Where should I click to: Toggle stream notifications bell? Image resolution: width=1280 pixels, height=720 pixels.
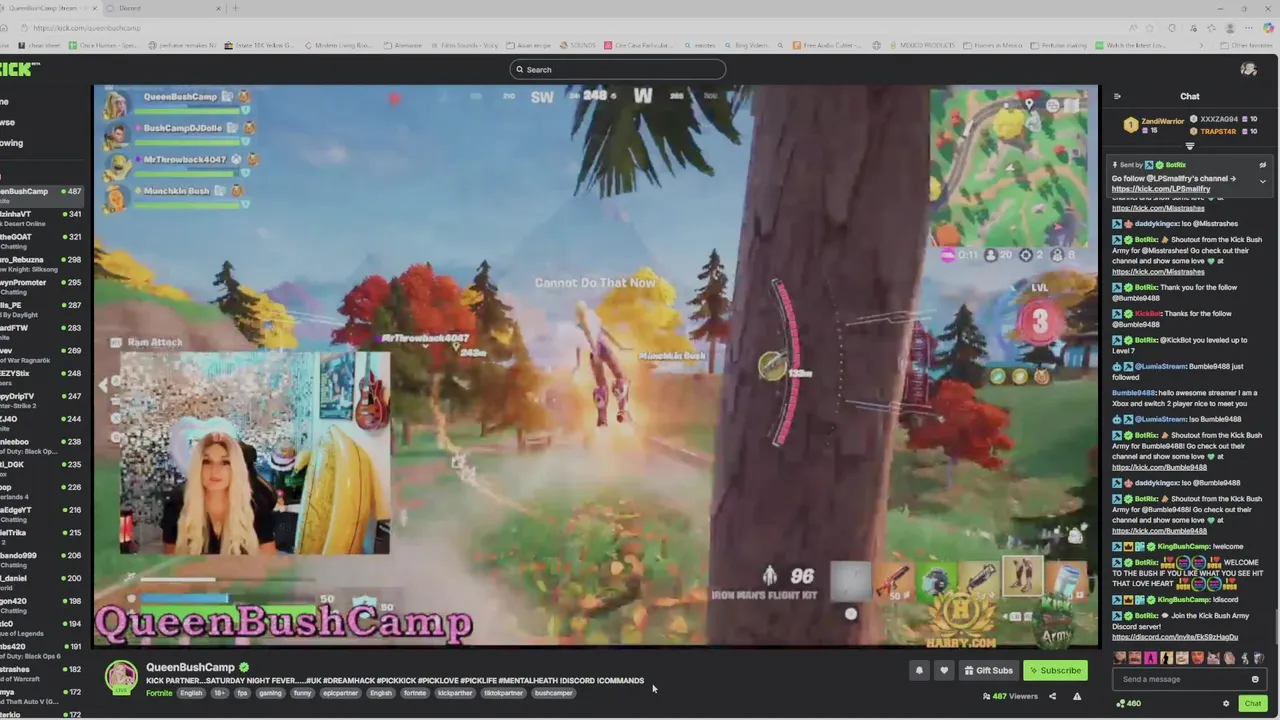[x=919, y=670]
